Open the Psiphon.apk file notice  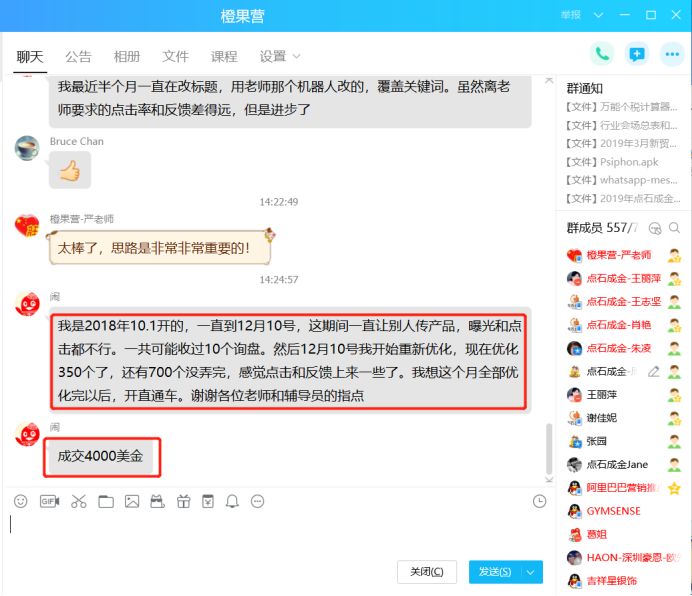pyautogui.click(x=612, y=162)
